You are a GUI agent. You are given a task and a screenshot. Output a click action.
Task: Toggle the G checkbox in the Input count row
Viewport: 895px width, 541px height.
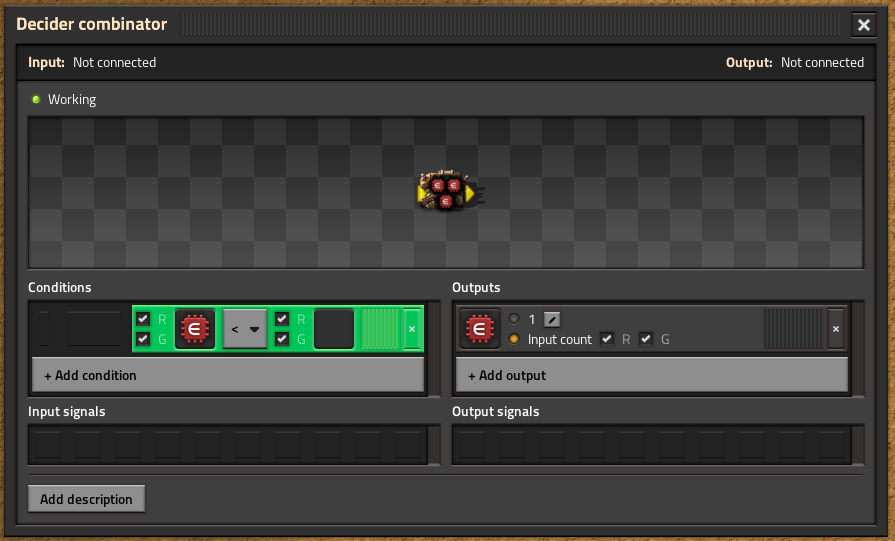[646, 339]
